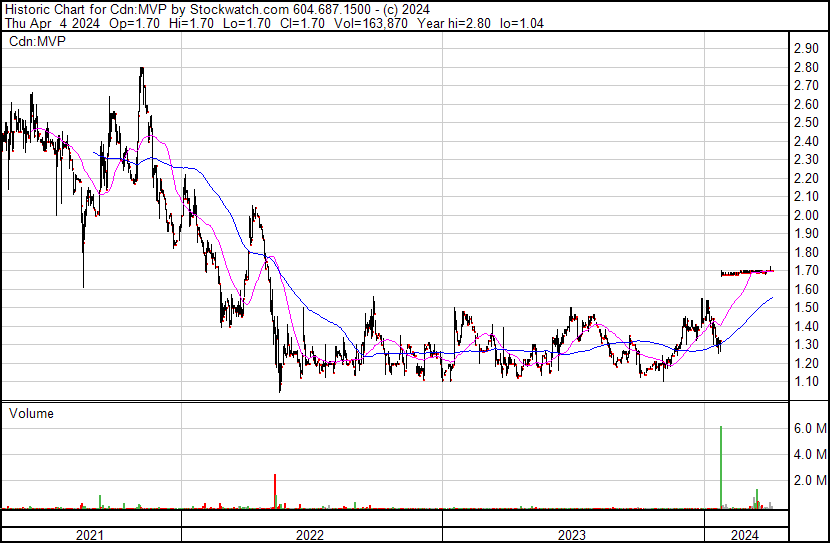Click the 6.0 M volume axis label
Screen dimensions: 830x543
point(809,428)
